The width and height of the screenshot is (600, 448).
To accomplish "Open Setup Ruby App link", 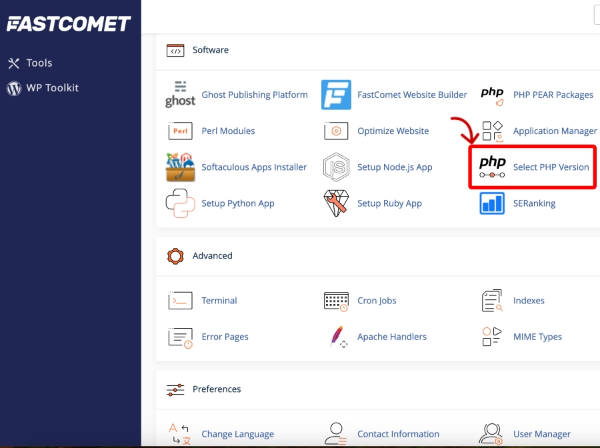I will pos(390,203).
